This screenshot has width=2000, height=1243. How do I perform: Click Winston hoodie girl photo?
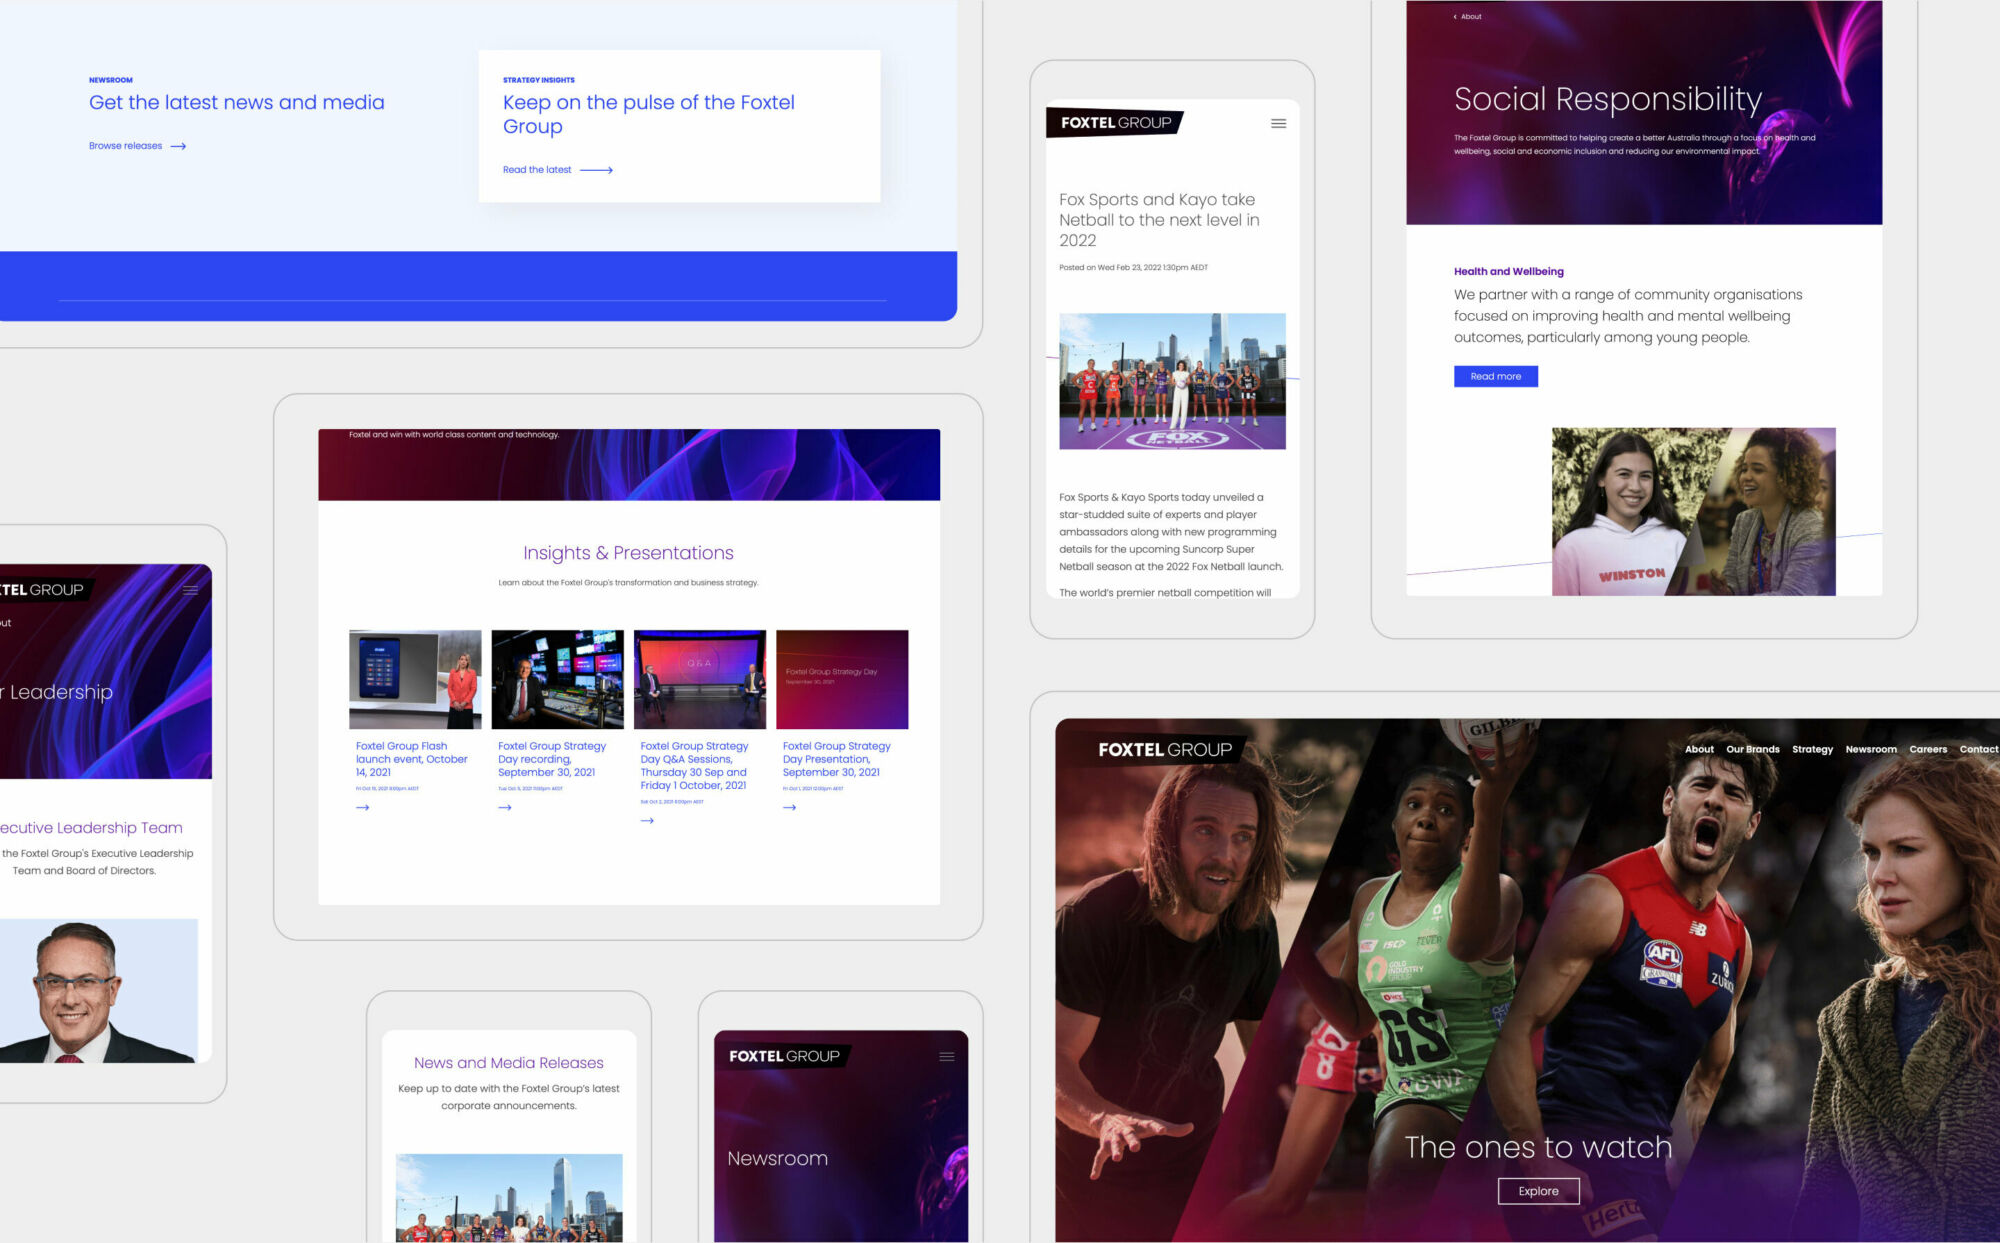(x=1693, y=512)
